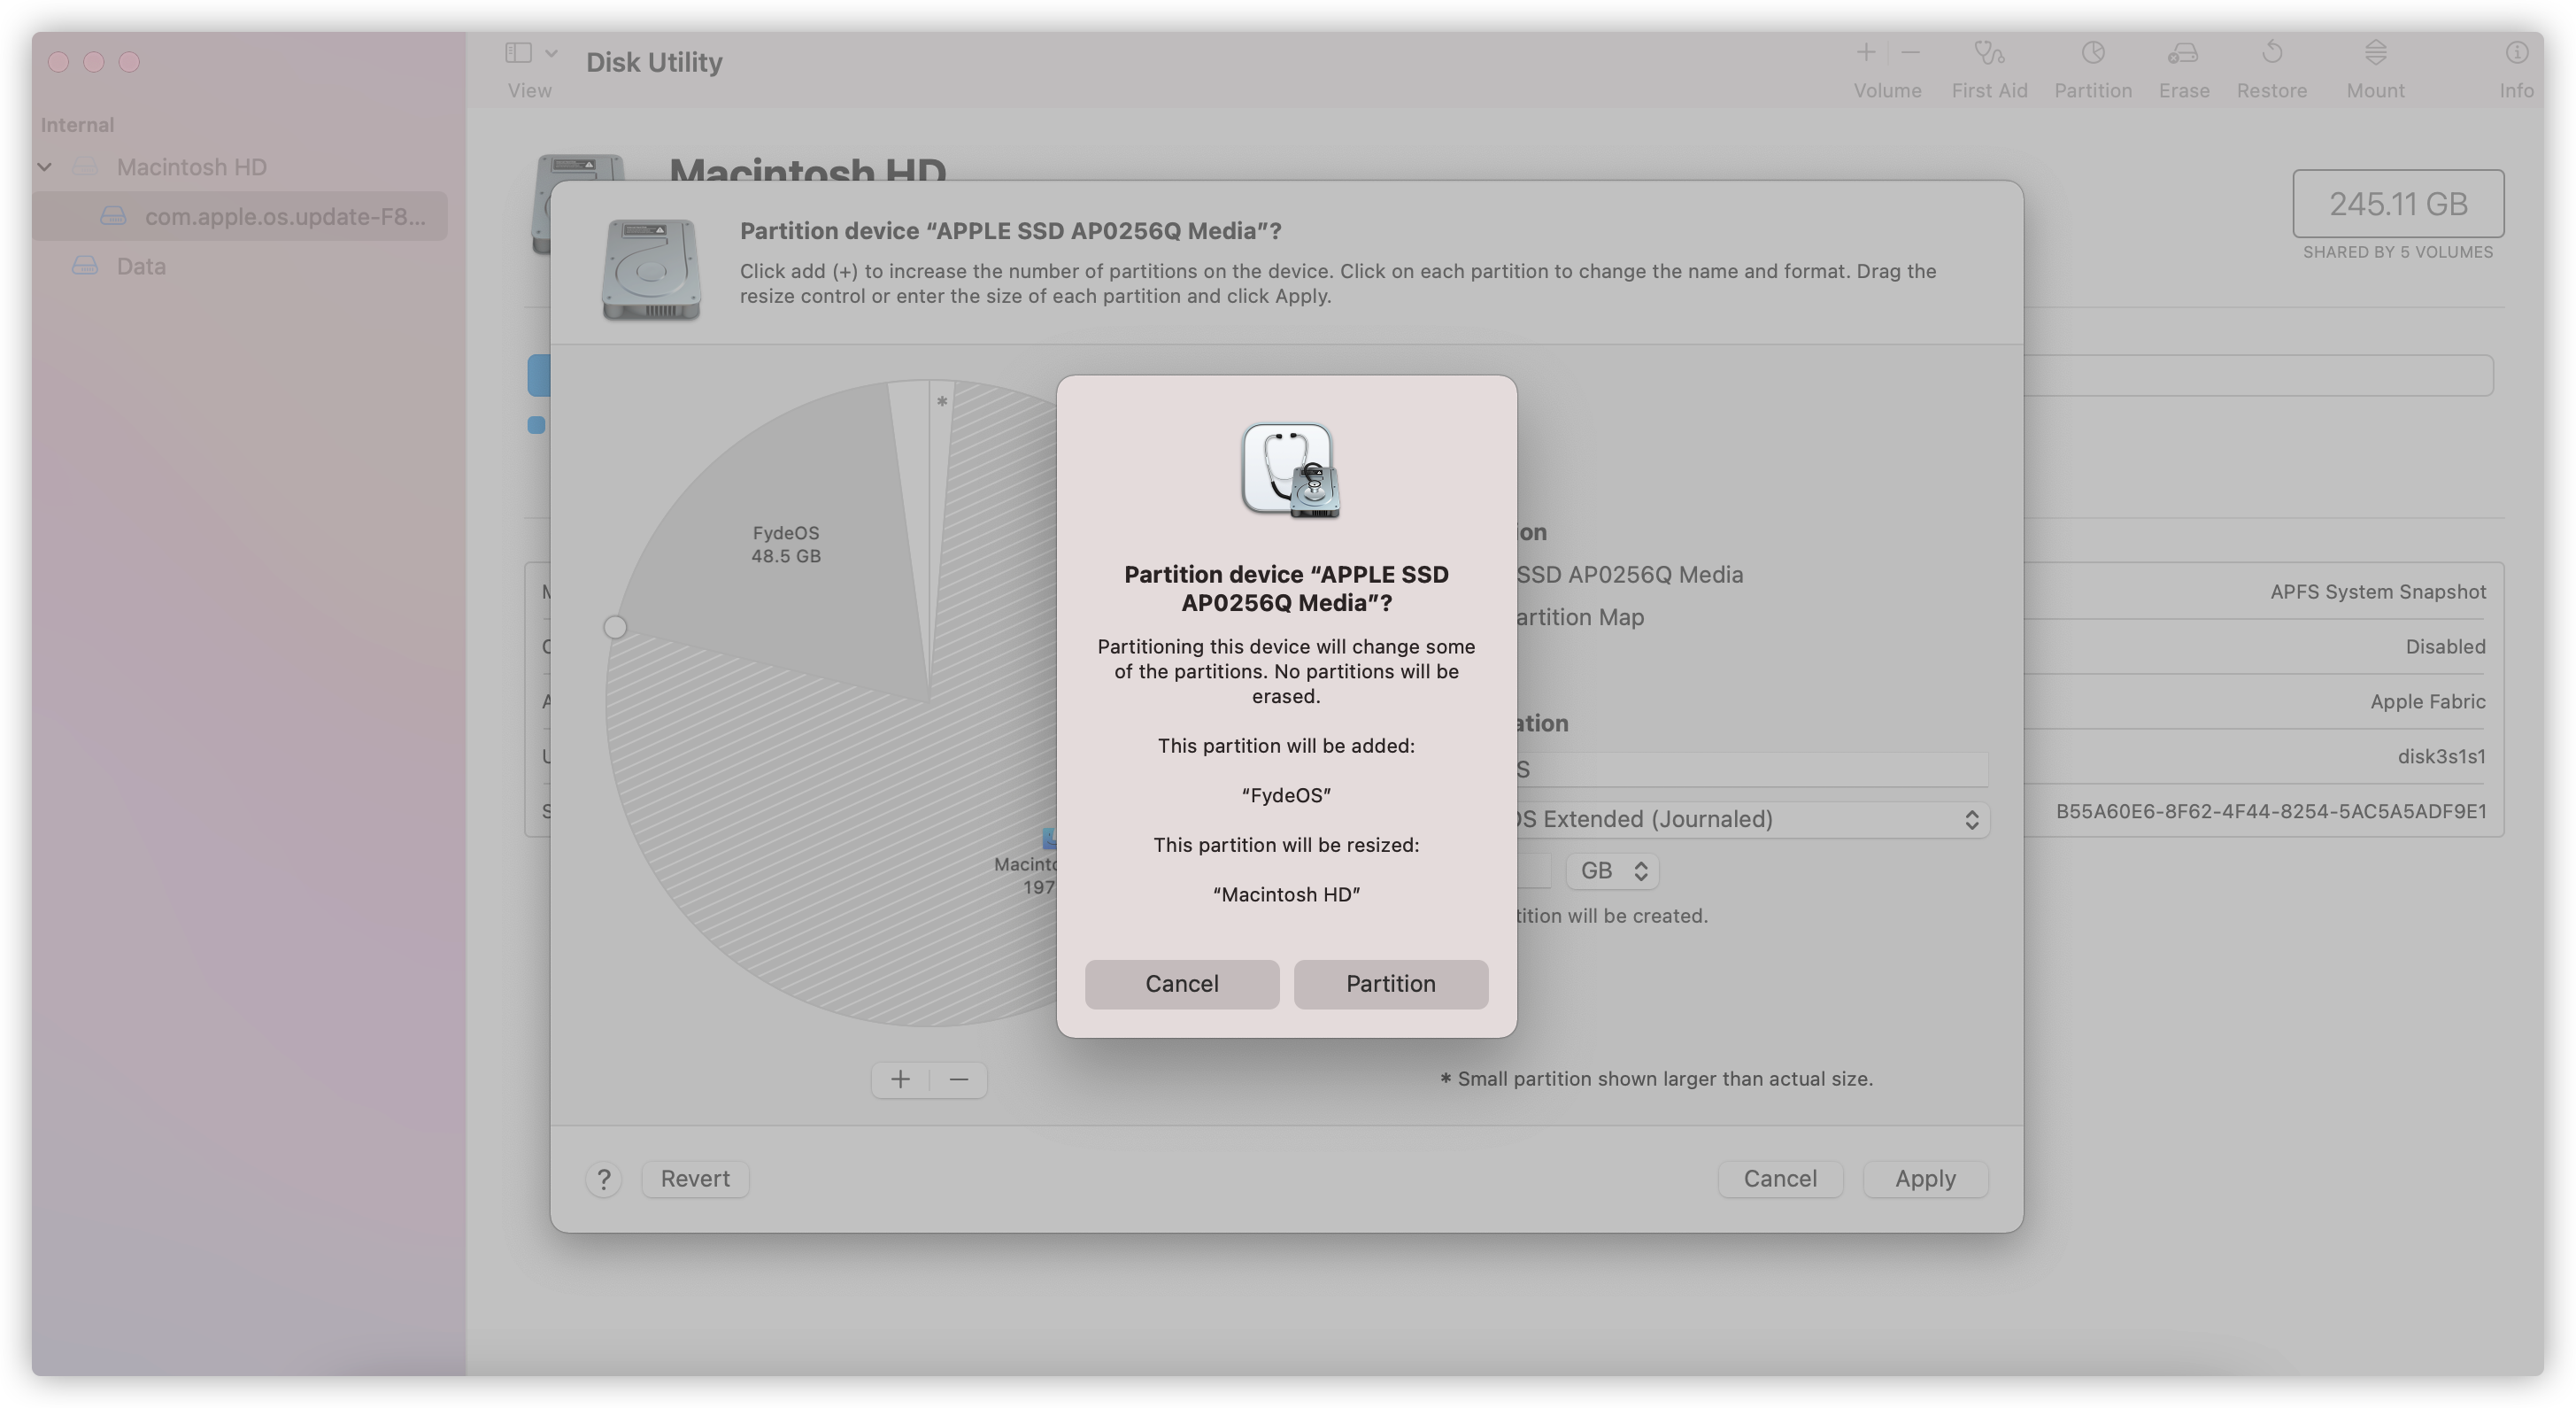Screen dimensions: 2576x1408
Task: Click the Revert button
Action: coord(695,1178)
